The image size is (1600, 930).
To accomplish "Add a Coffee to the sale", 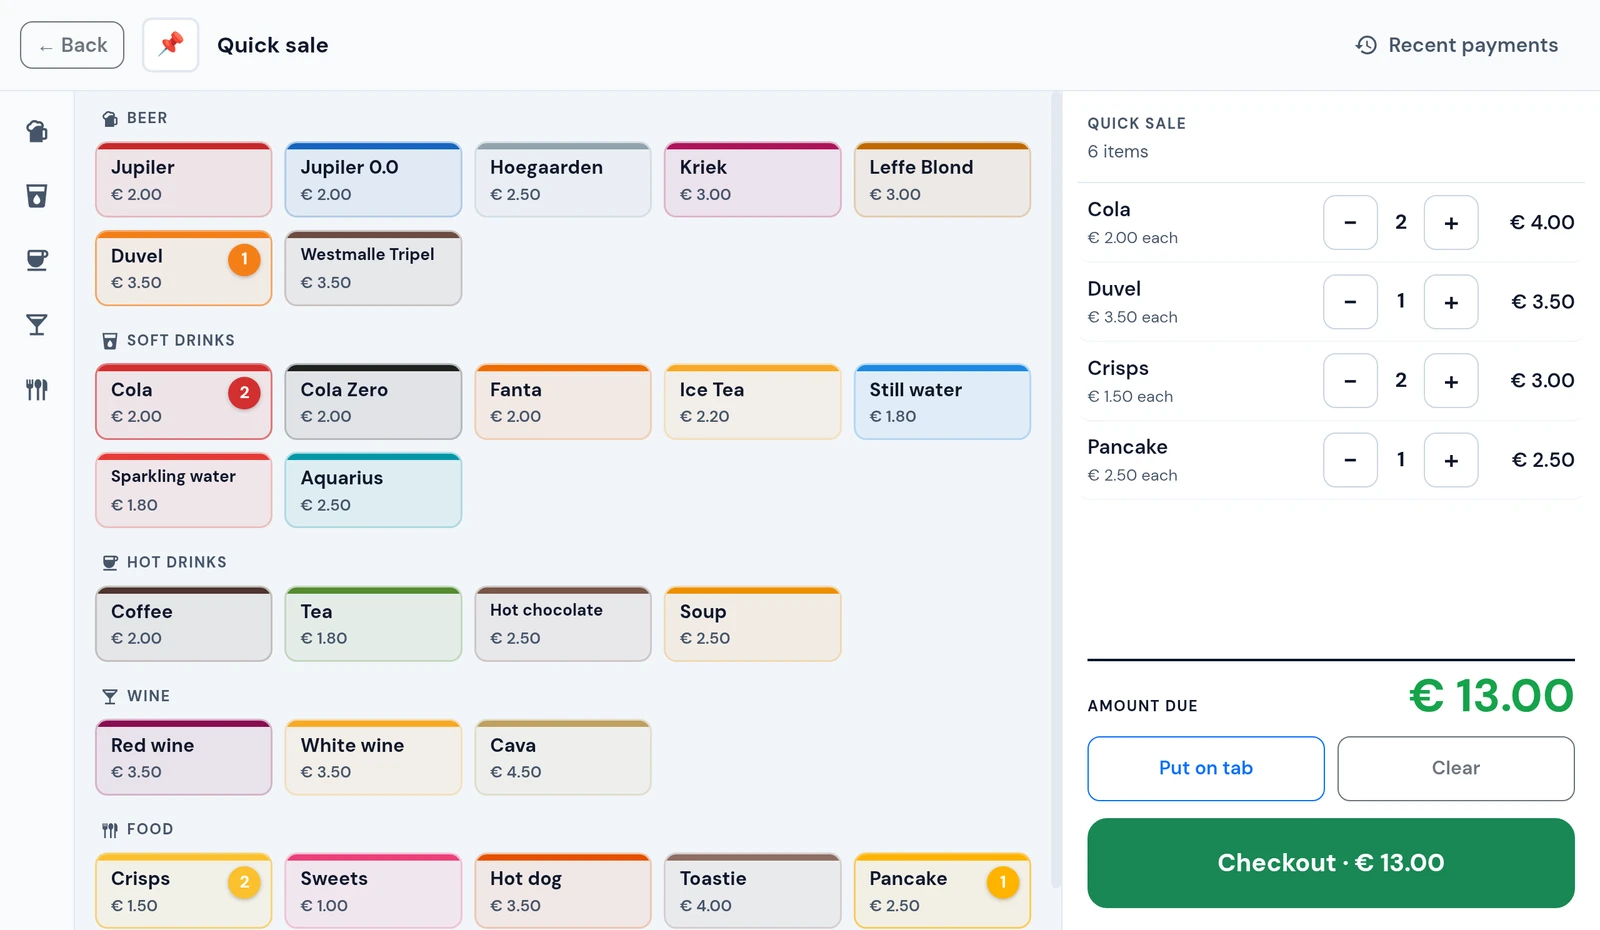I will click(184, 624).
